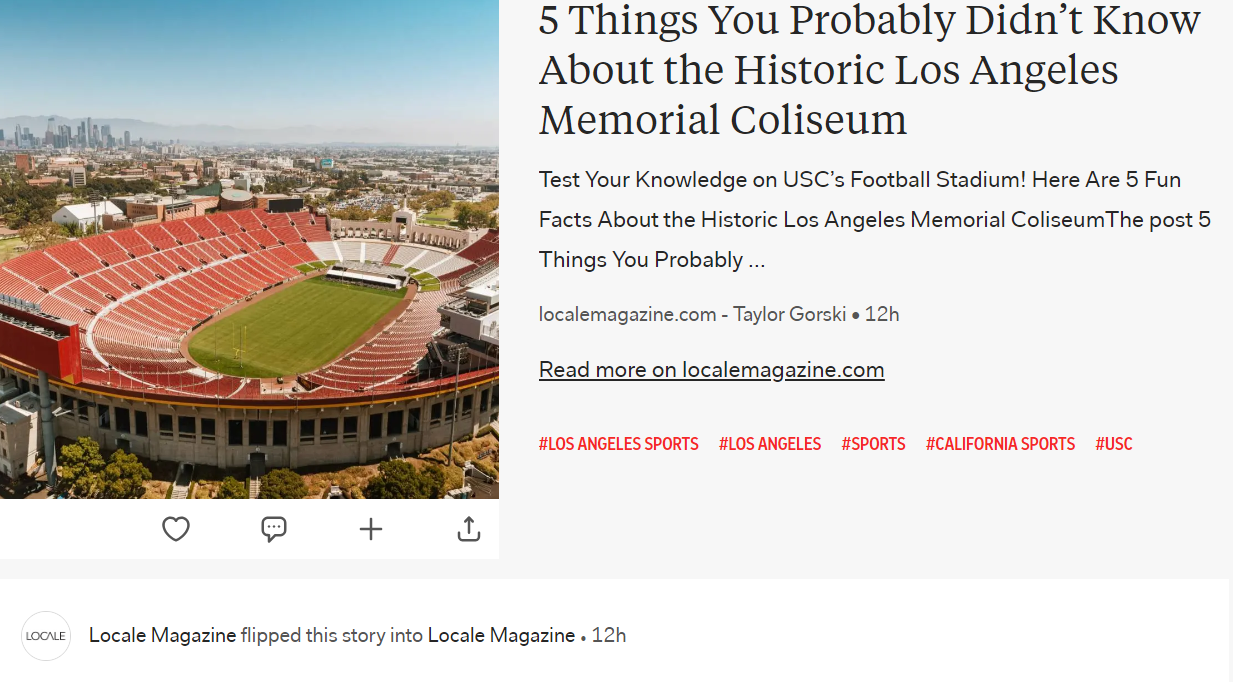Click the 12h timestamp beside Taylor Gorski

(882, 314)
